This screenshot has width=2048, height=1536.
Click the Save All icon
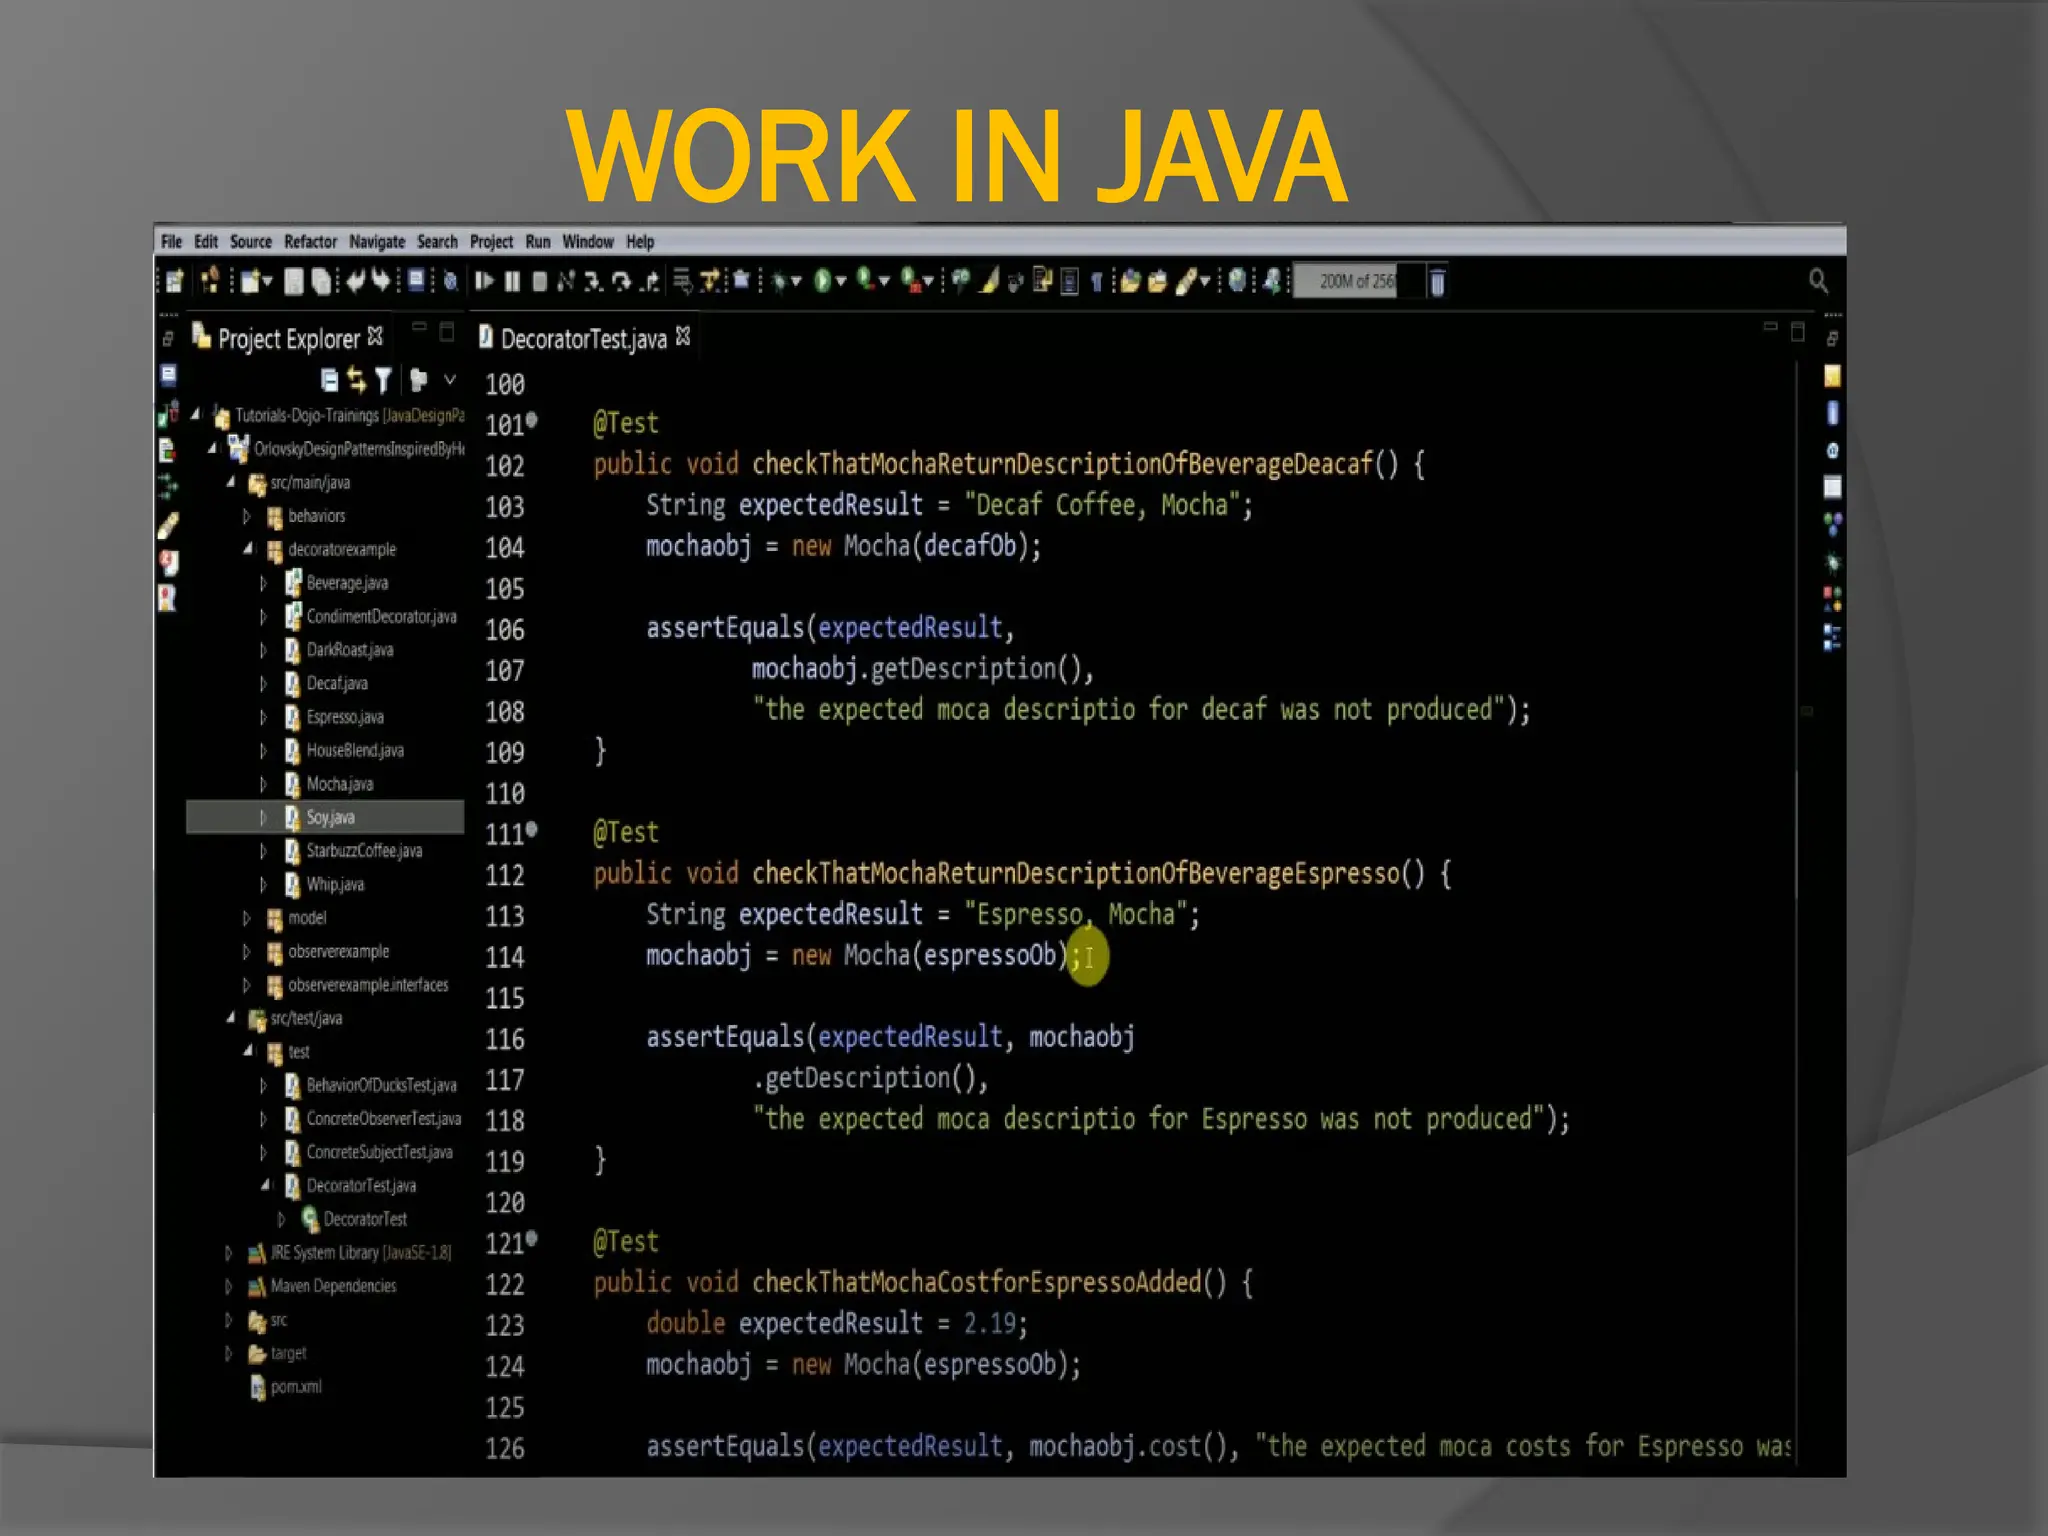point(321,281)
